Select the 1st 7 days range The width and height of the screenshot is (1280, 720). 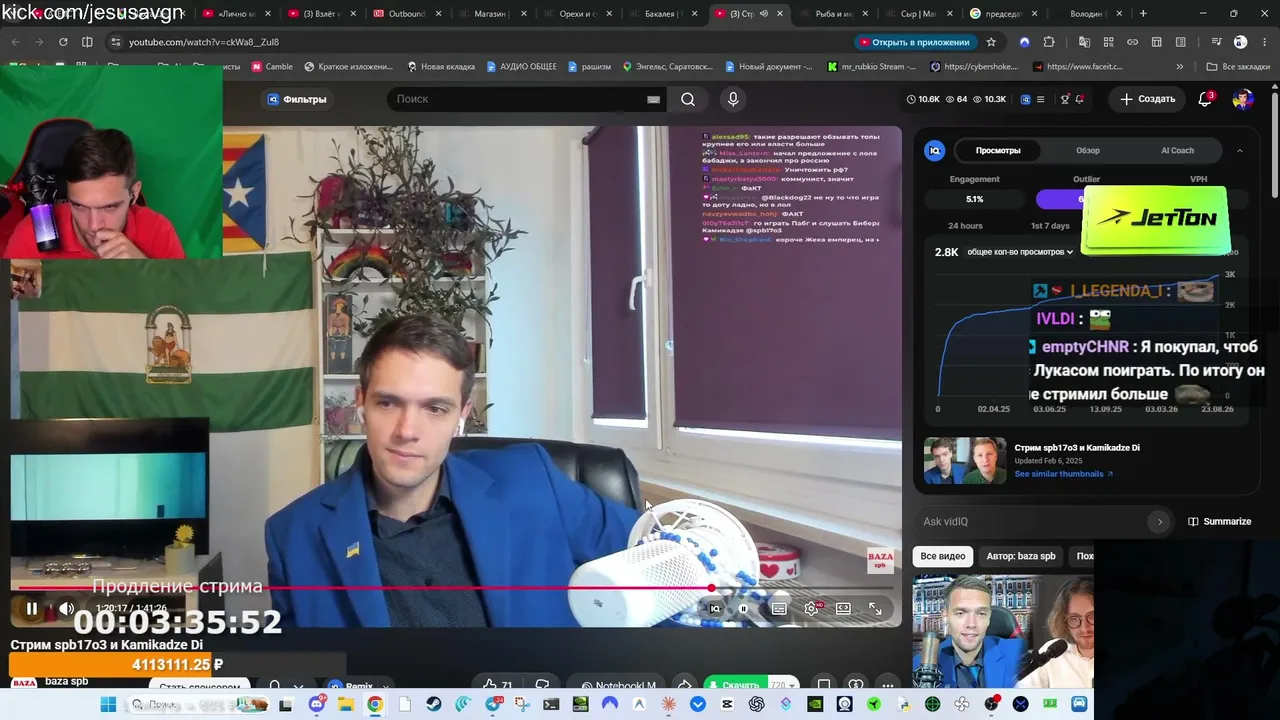tap(1050, 226)
